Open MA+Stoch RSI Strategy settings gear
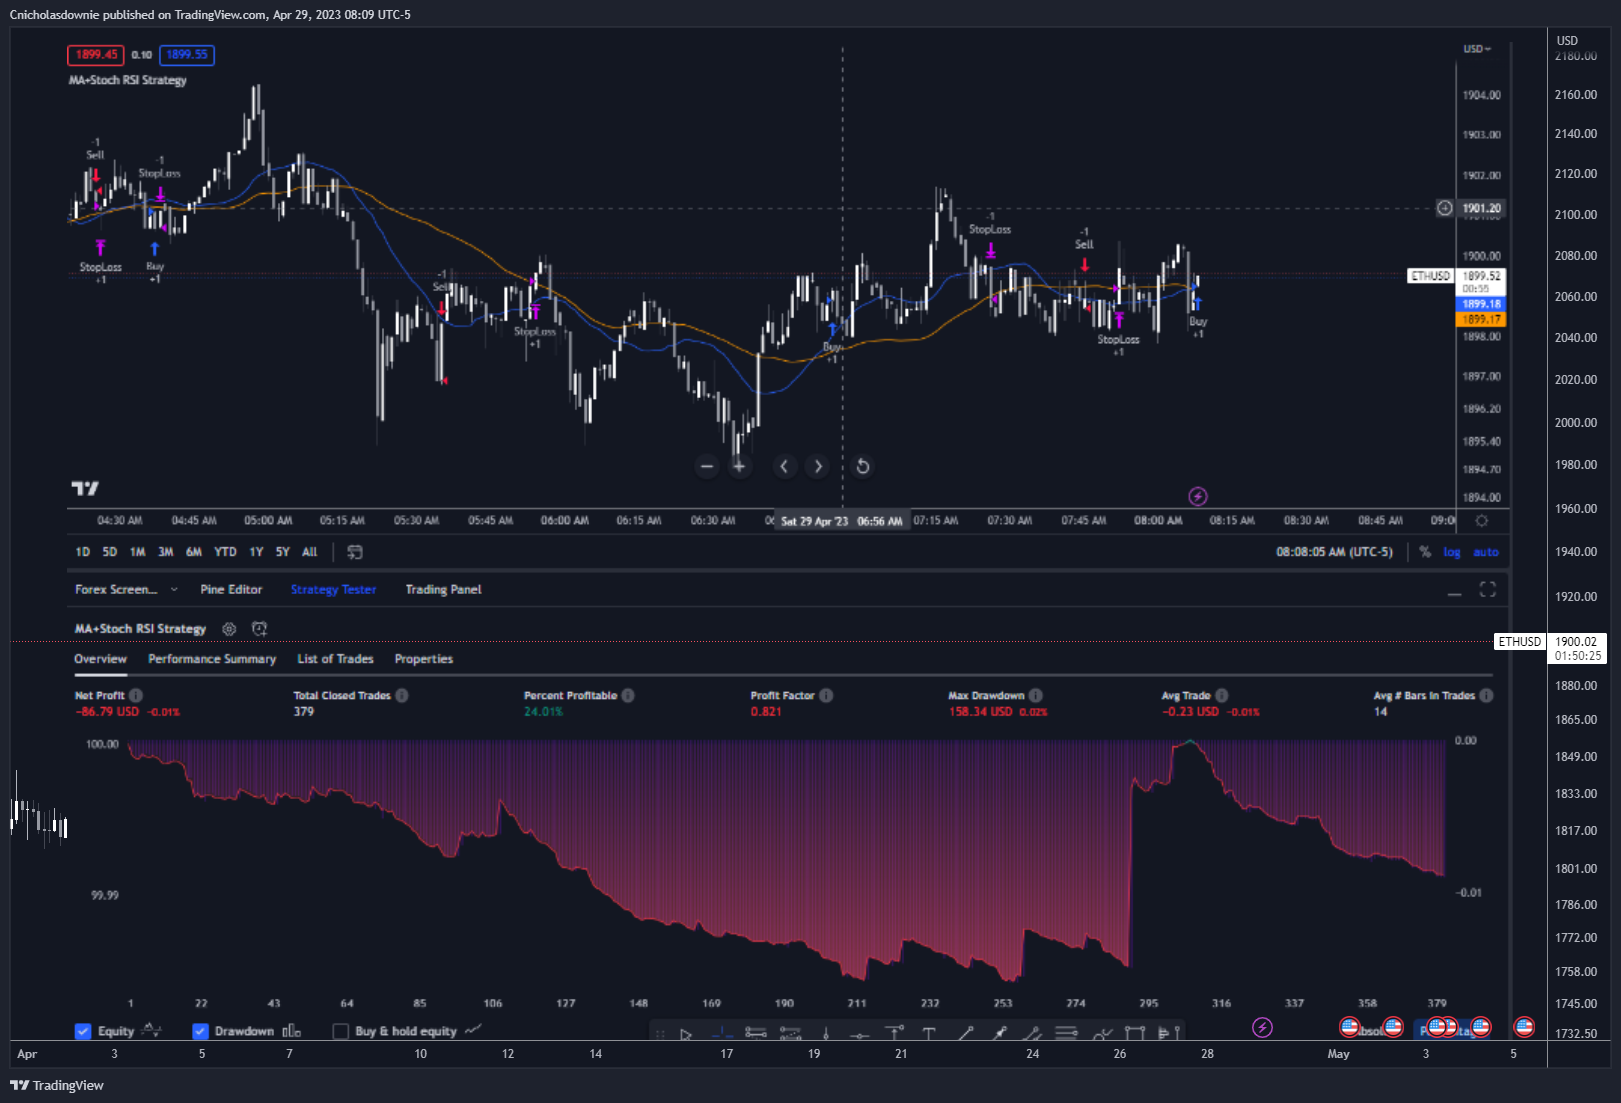 (x=229, y=629)
